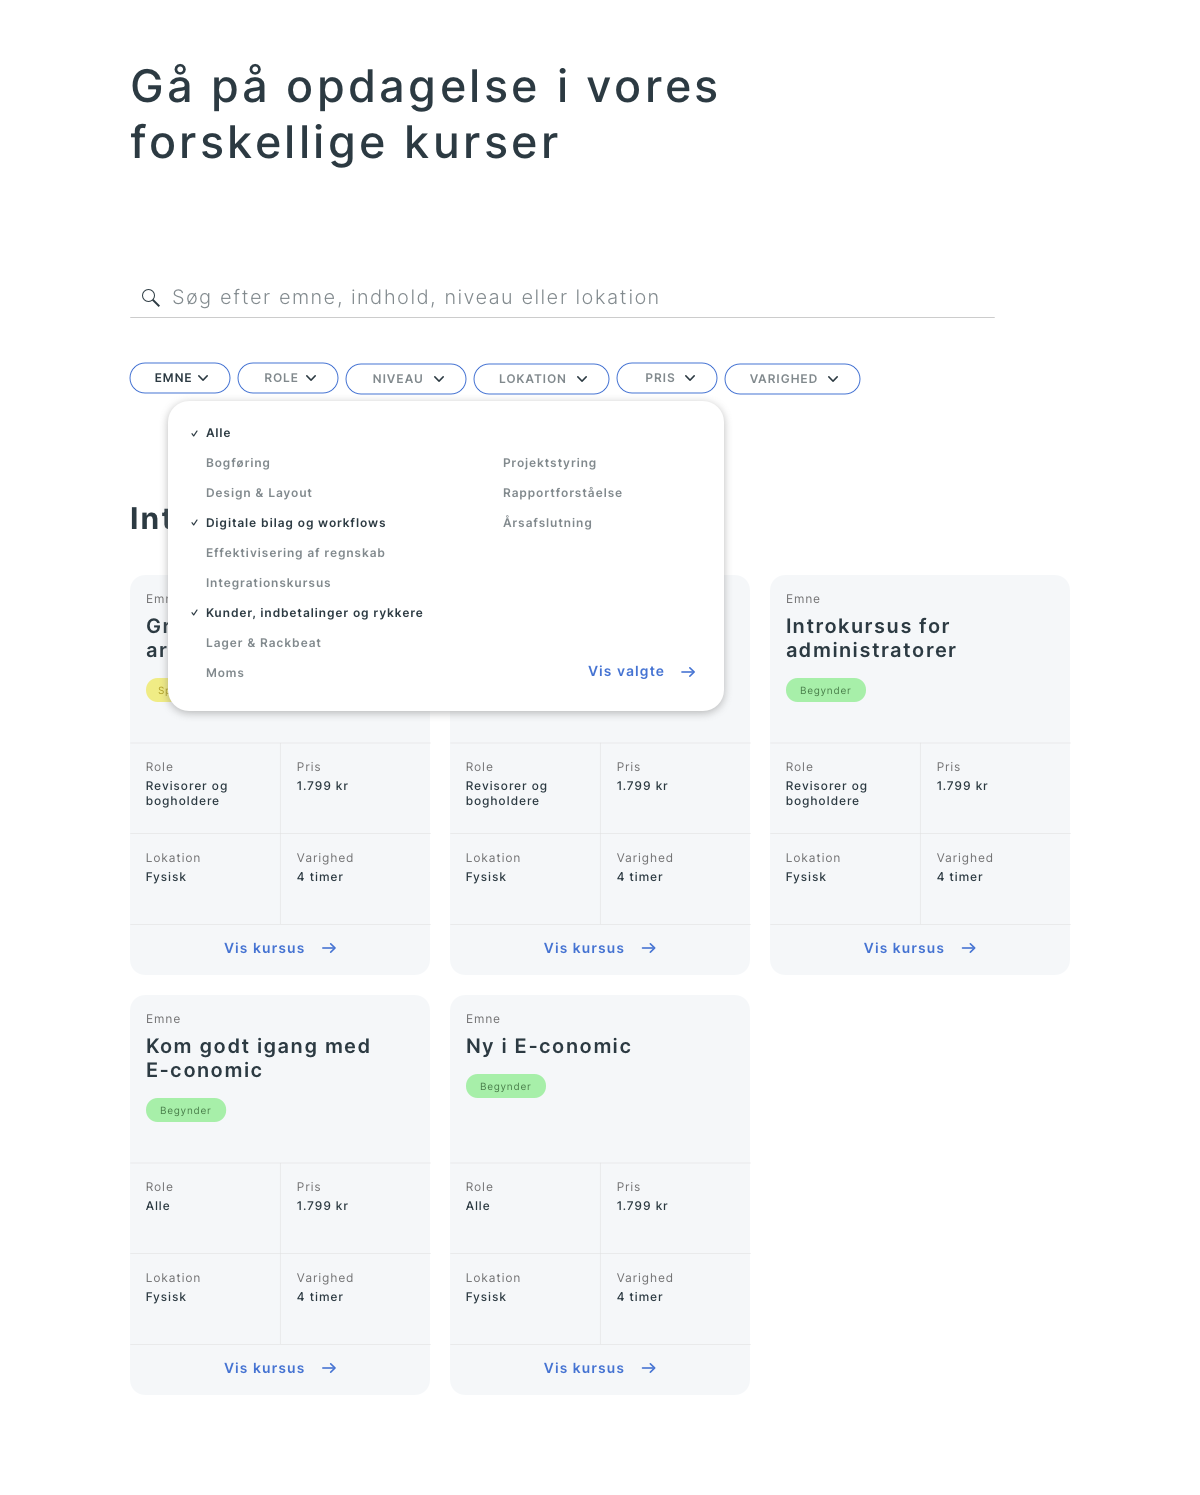The width and height of the screenshot is (1200, 1495).
Task: Click the PRIS dropdown chevron
Action: click(x=690, y=378)
